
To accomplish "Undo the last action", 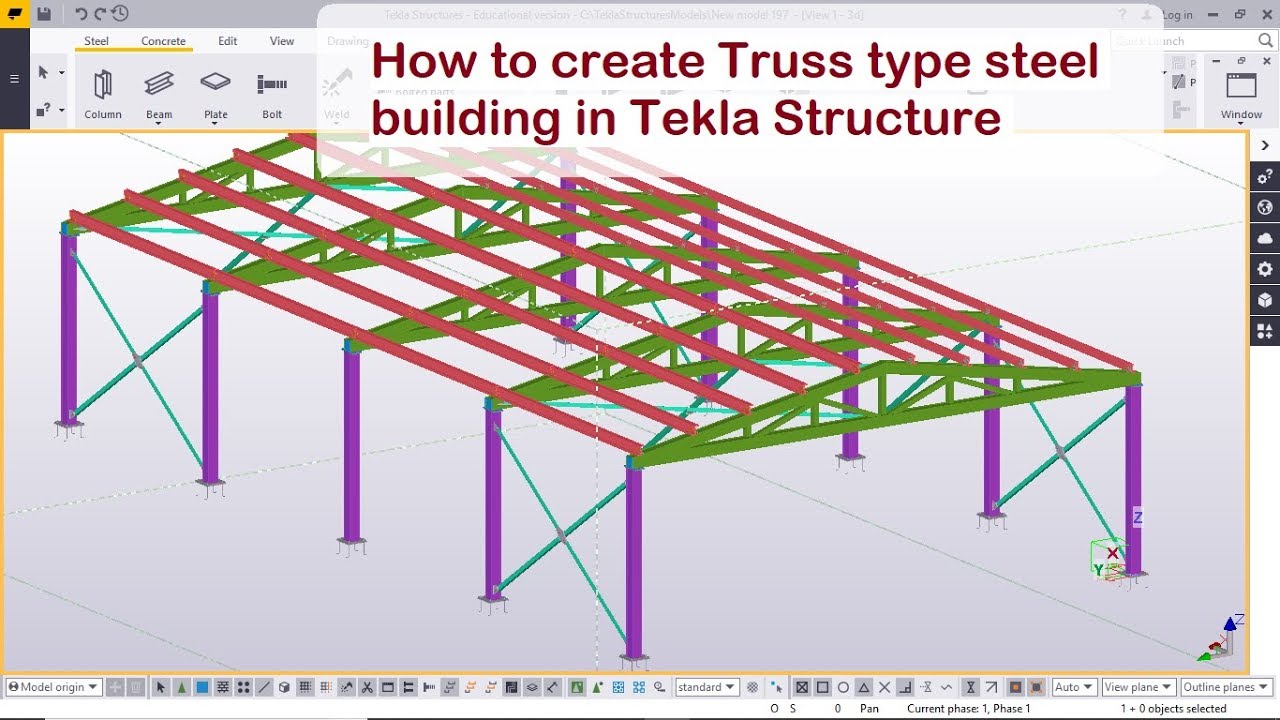I will click(81, 14).
